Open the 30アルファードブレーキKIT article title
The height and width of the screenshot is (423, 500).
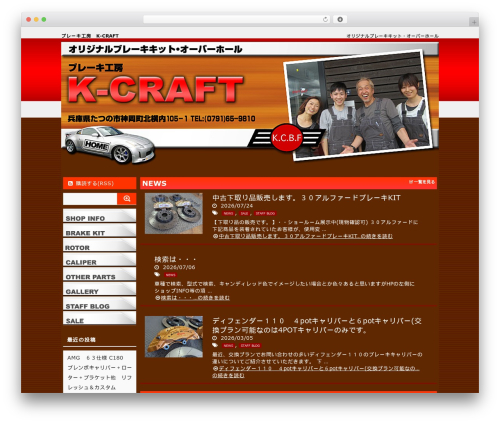pos(306,198)
